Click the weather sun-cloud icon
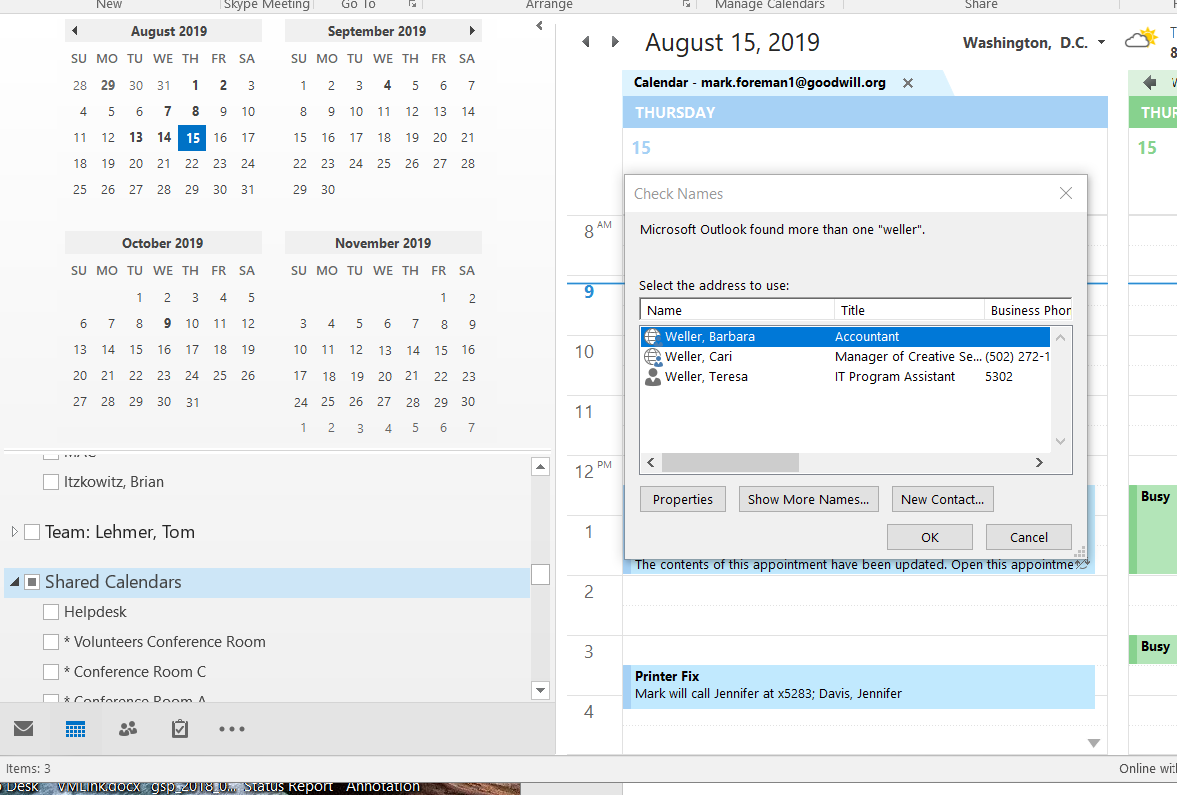 (1141, 38)
